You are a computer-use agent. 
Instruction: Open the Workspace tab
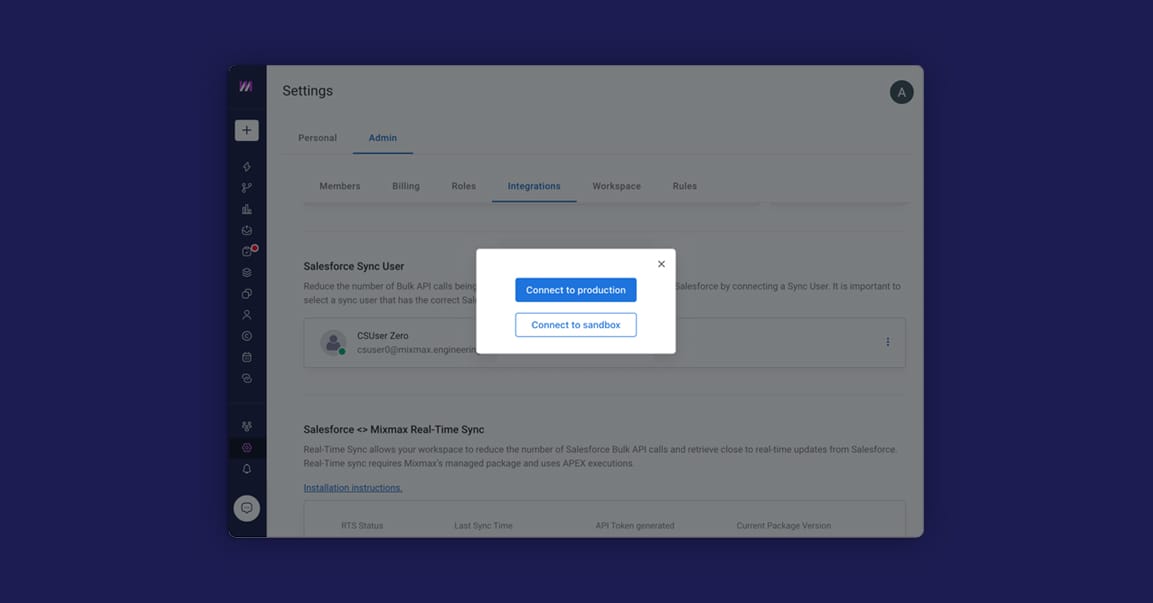(x=616, y=186)
